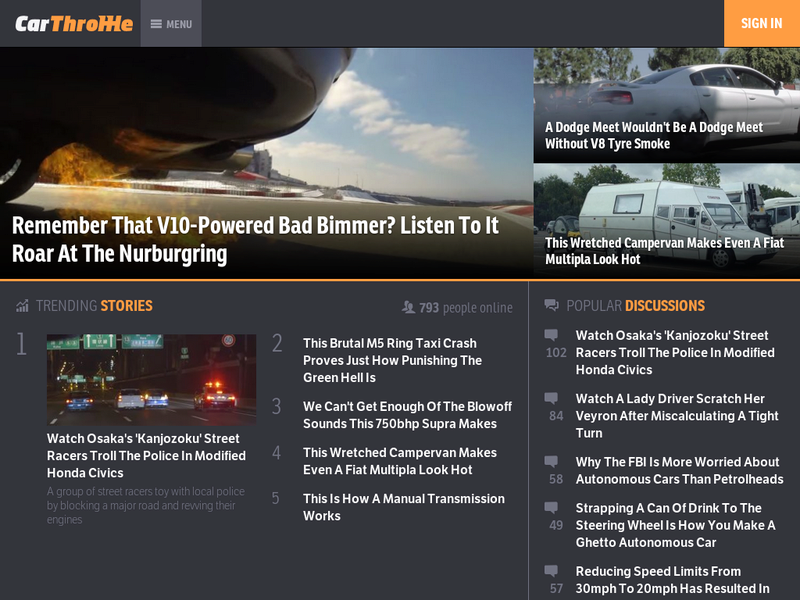Click the Popular Discussions heading
This screenshot has height=600, width=800.
click(x=636, y=306)
